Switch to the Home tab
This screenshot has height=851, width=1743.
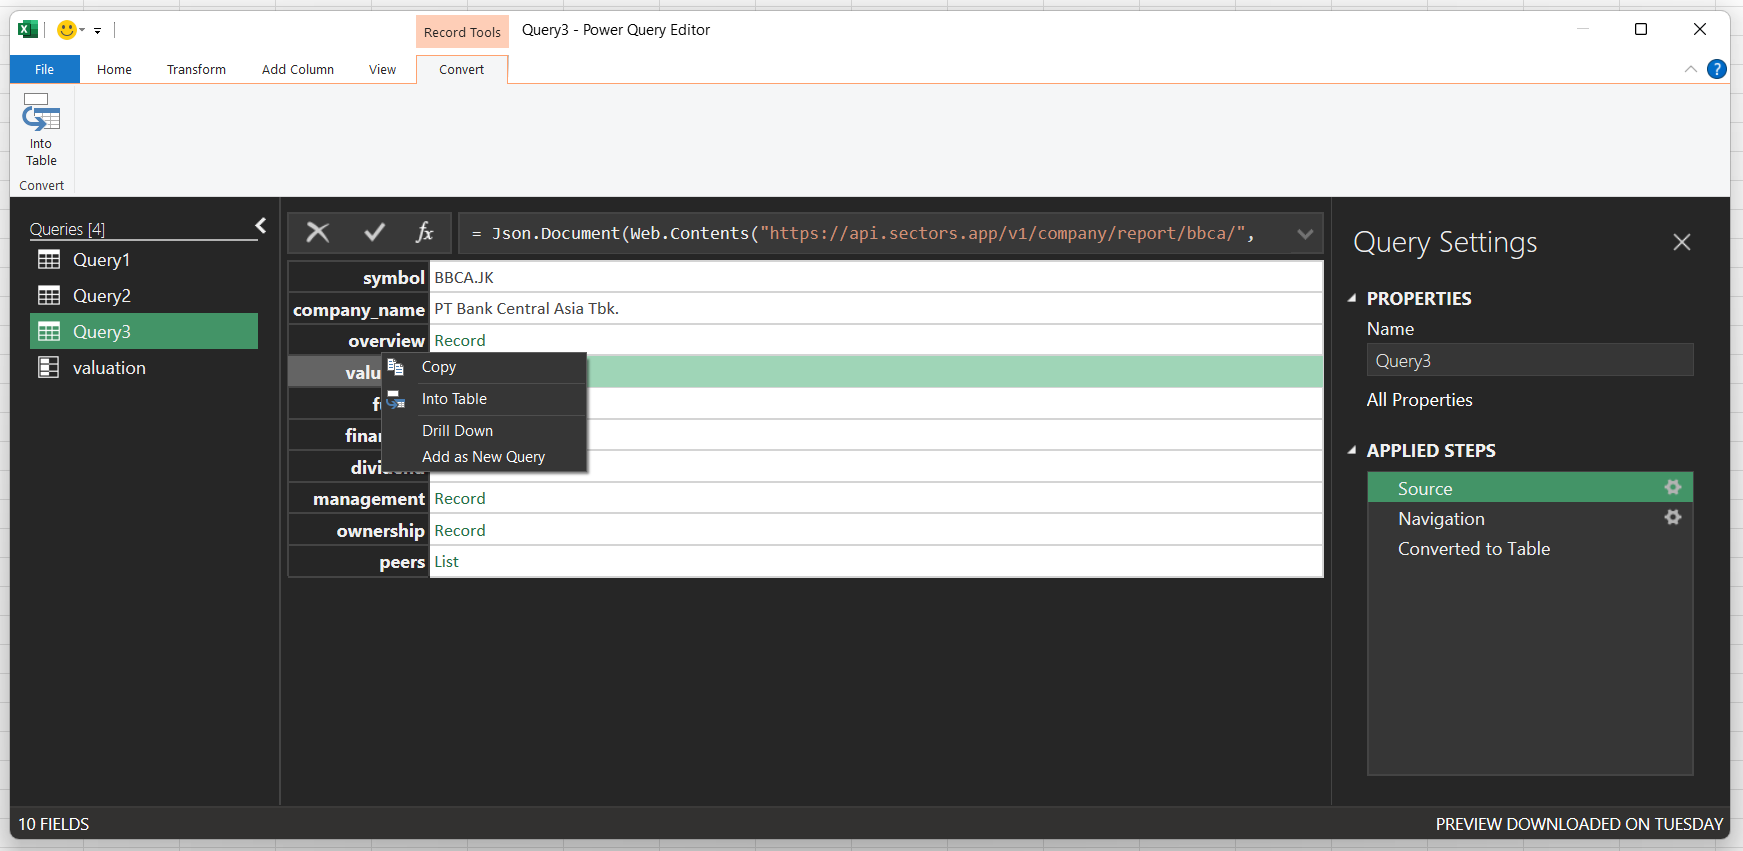[114, 69]
